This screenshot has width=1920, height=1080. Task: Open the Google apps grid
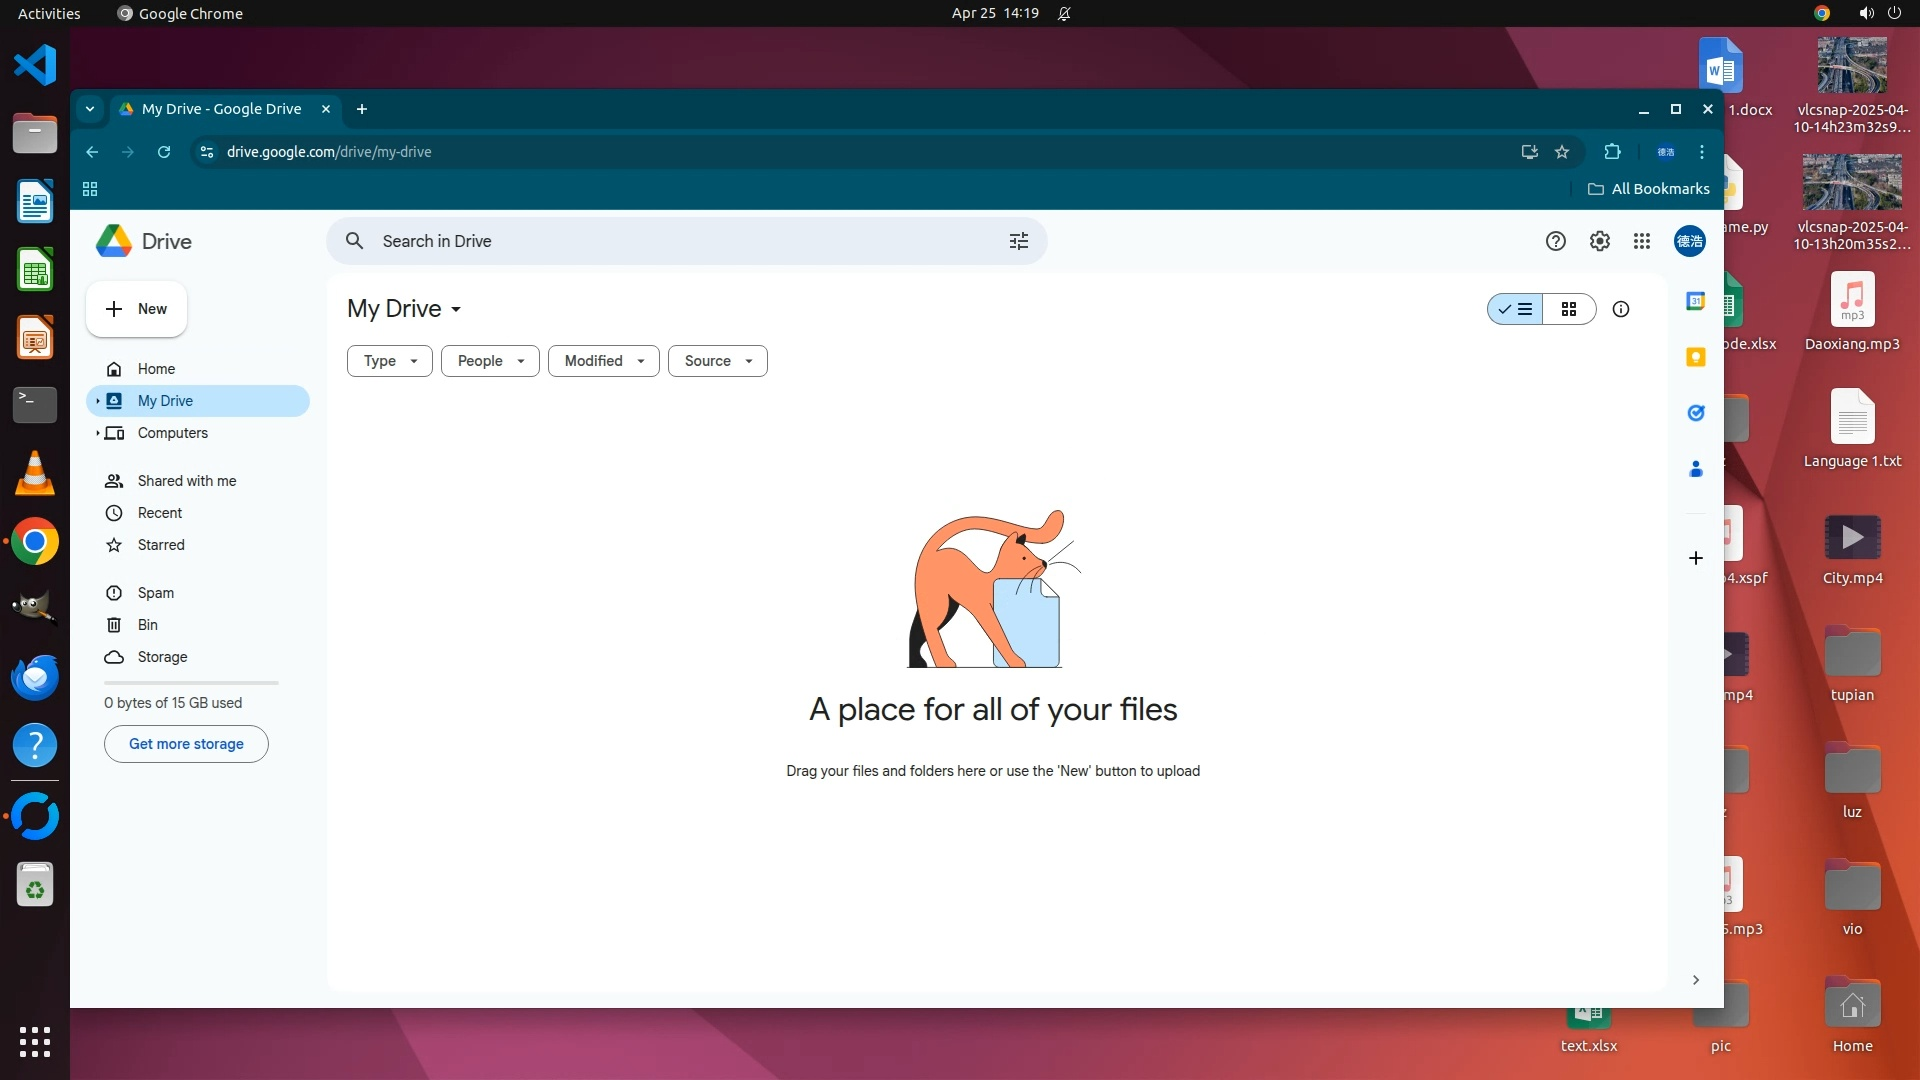pos(1642,241)
